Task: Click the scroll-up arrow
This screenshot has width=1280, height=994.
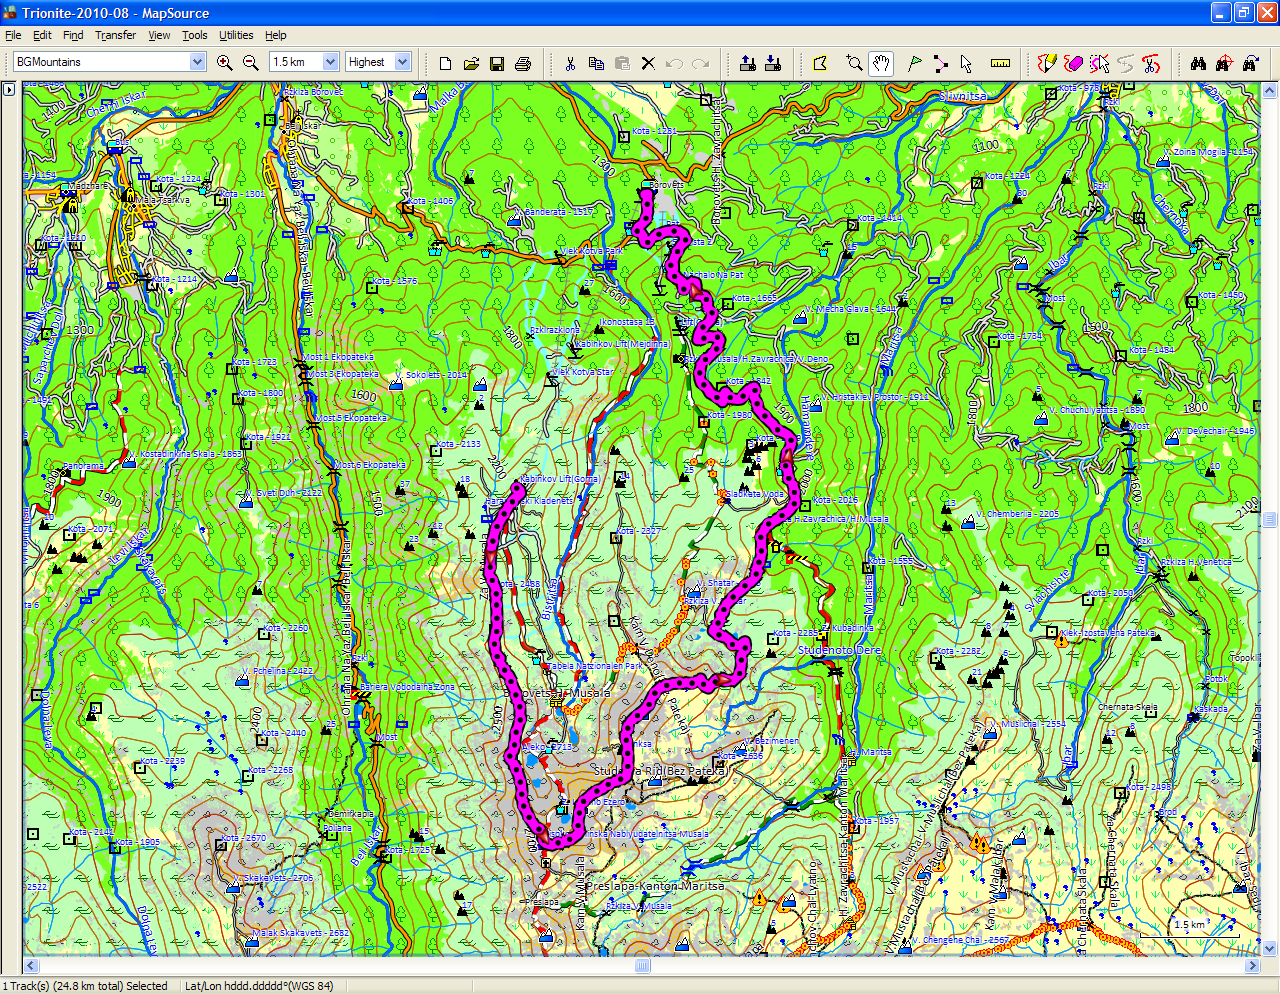Action: pos(1270,90)
